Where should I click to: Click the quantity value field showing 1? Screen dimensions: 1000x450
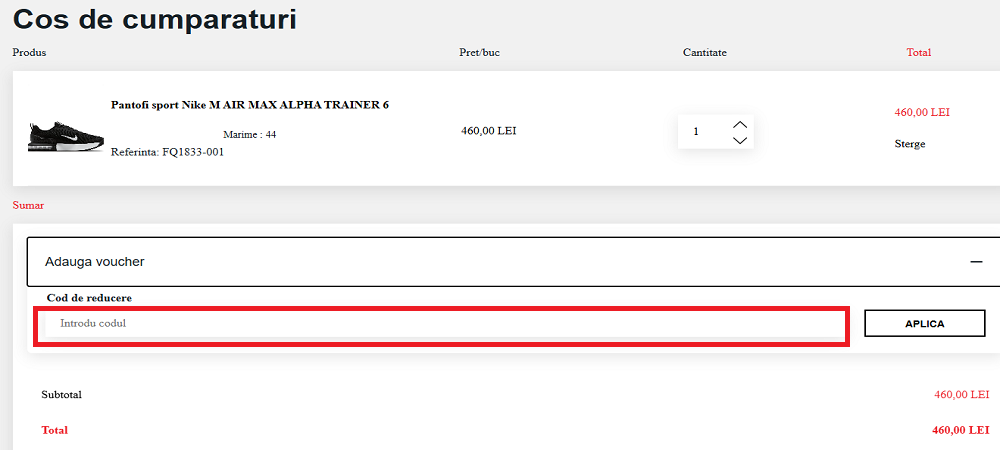697,132
